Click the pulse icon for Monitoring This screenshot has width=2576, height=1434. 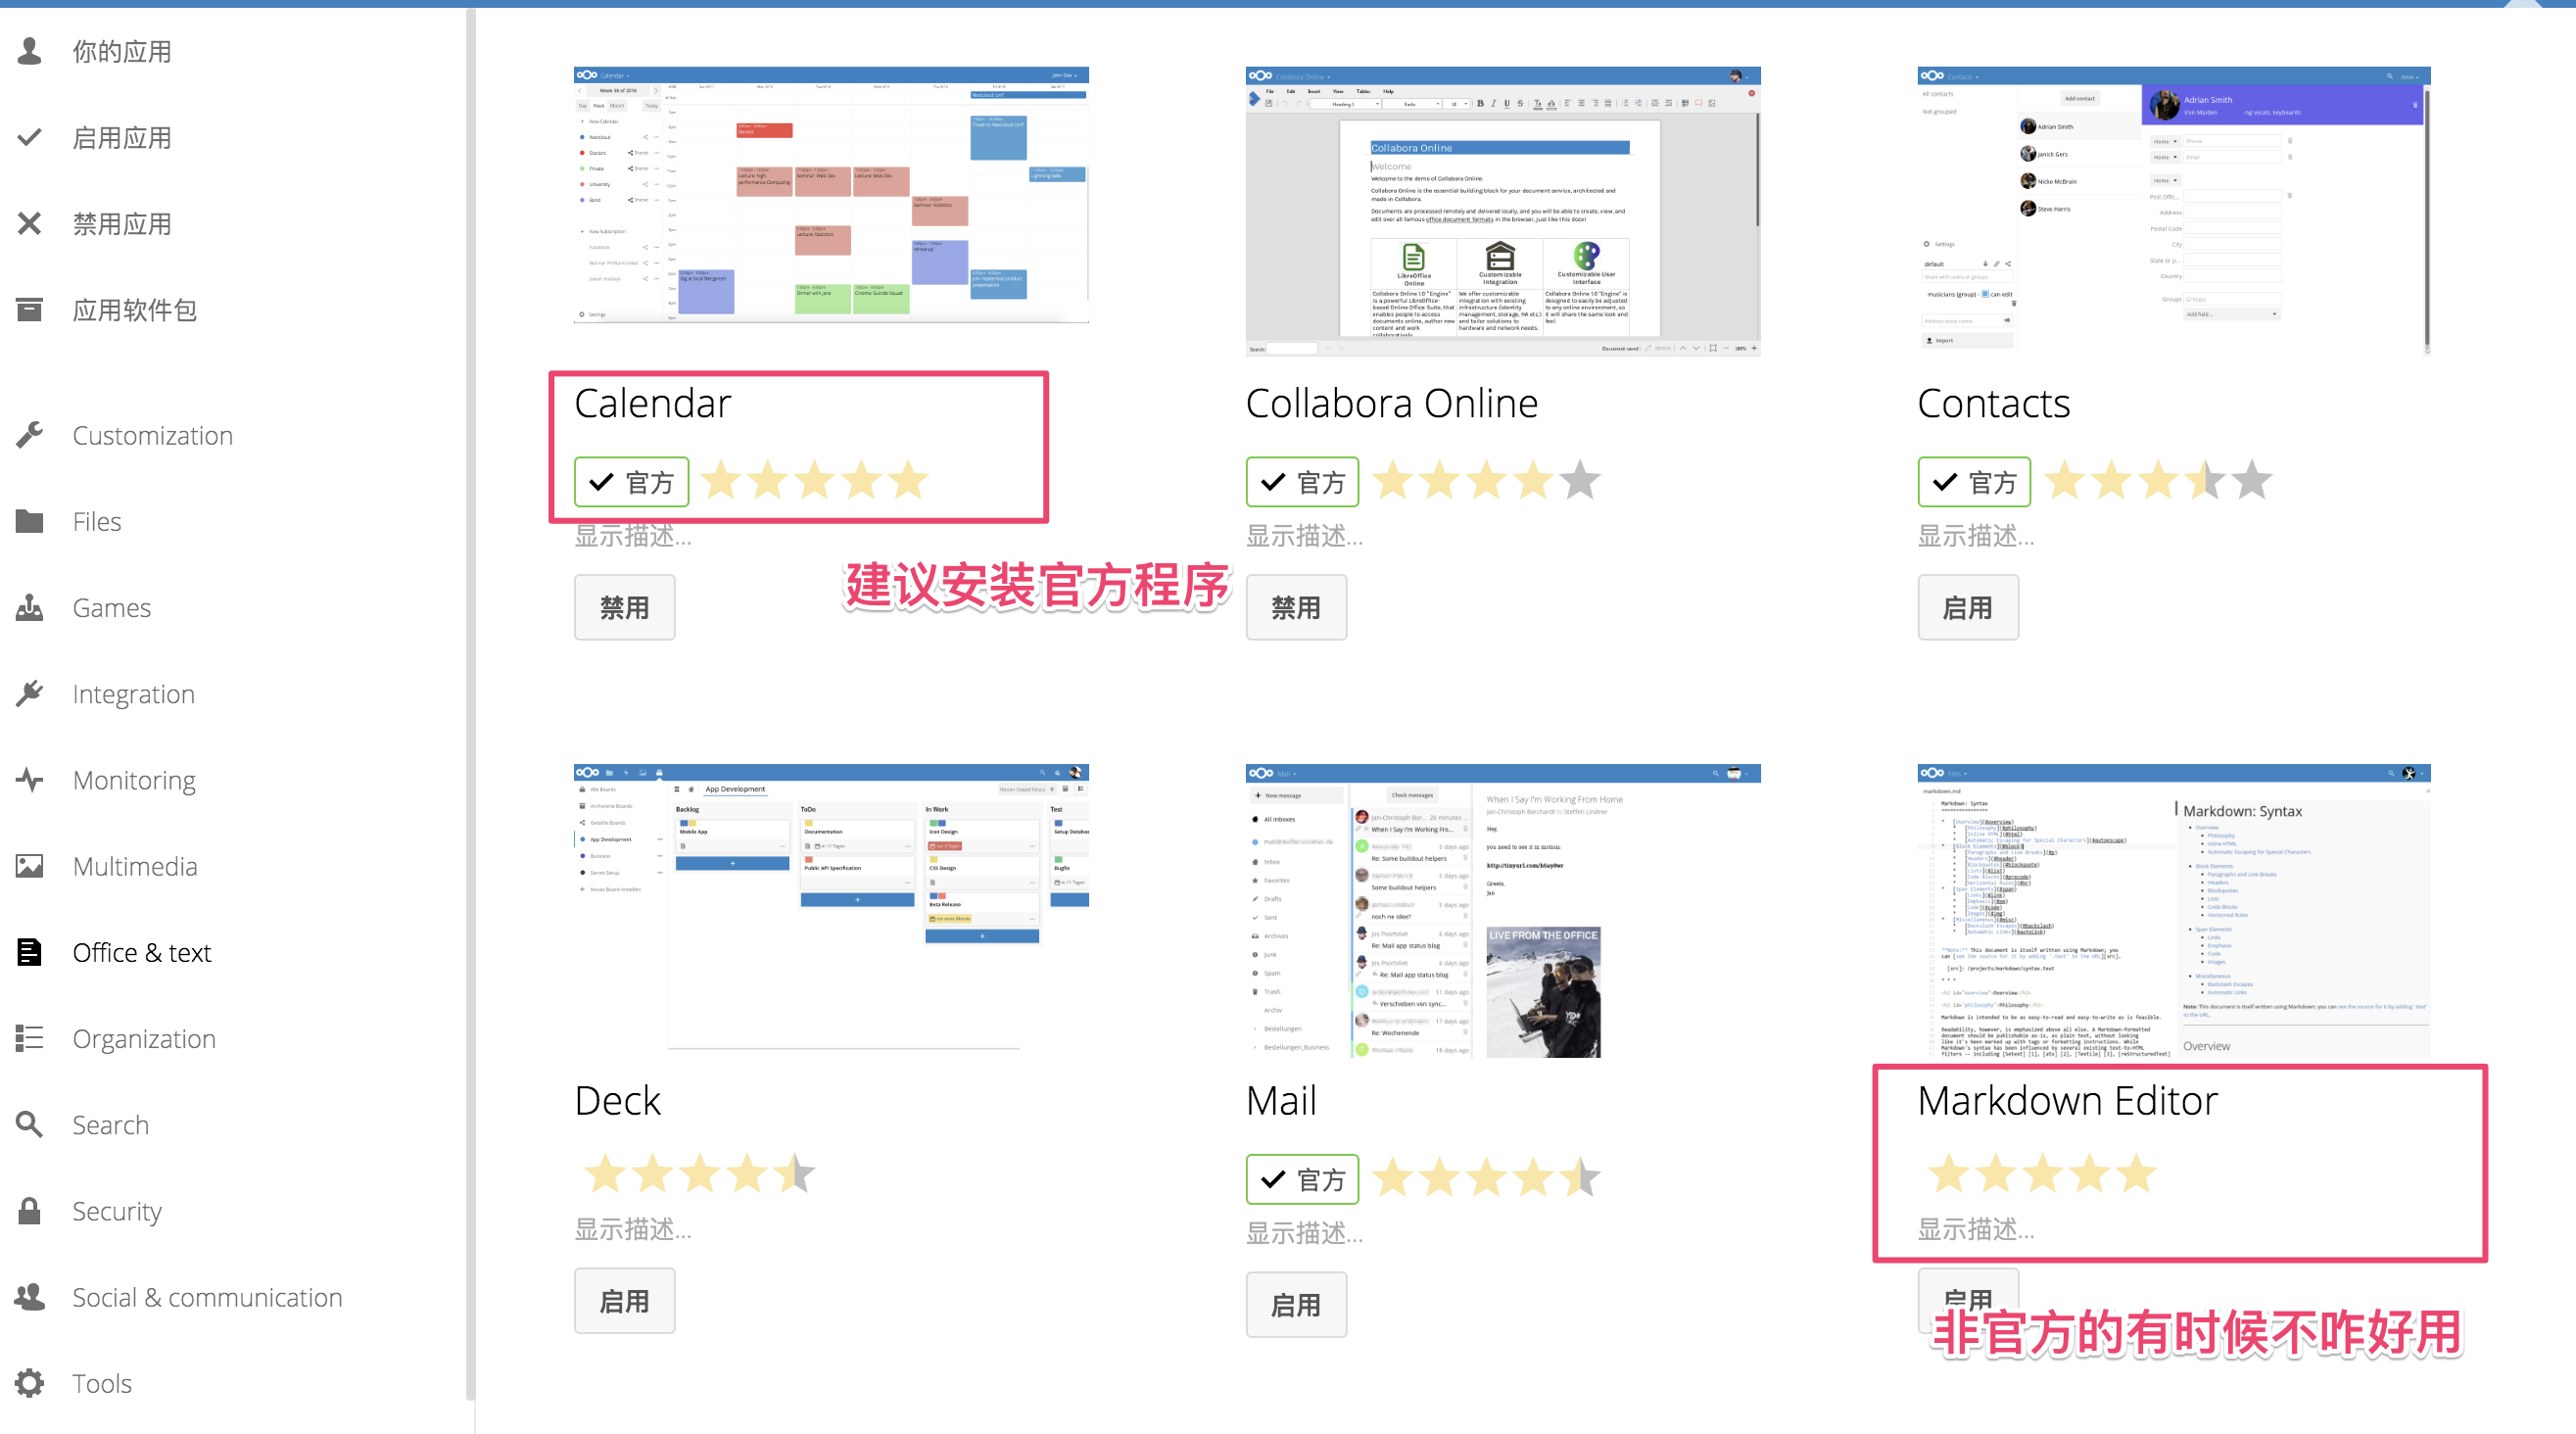(x=29, y=779)
